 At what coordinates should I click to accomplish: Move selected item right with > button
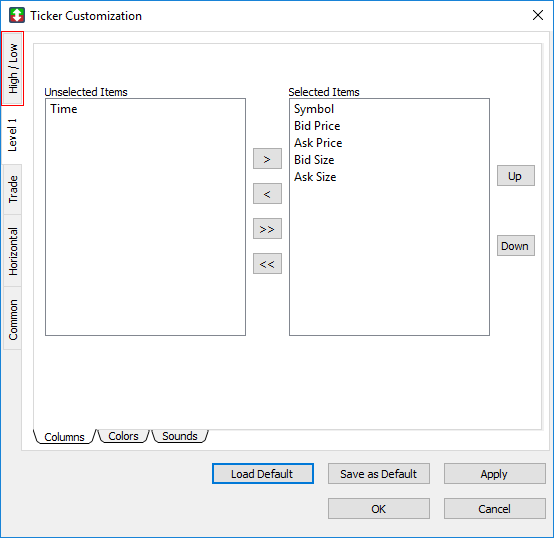pos(267,159)
